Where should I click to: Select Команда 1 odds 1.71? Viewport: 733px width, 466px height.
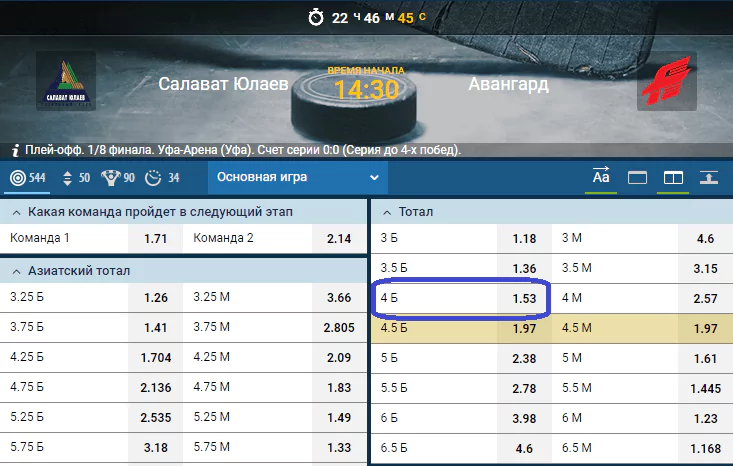pos(156,238)
